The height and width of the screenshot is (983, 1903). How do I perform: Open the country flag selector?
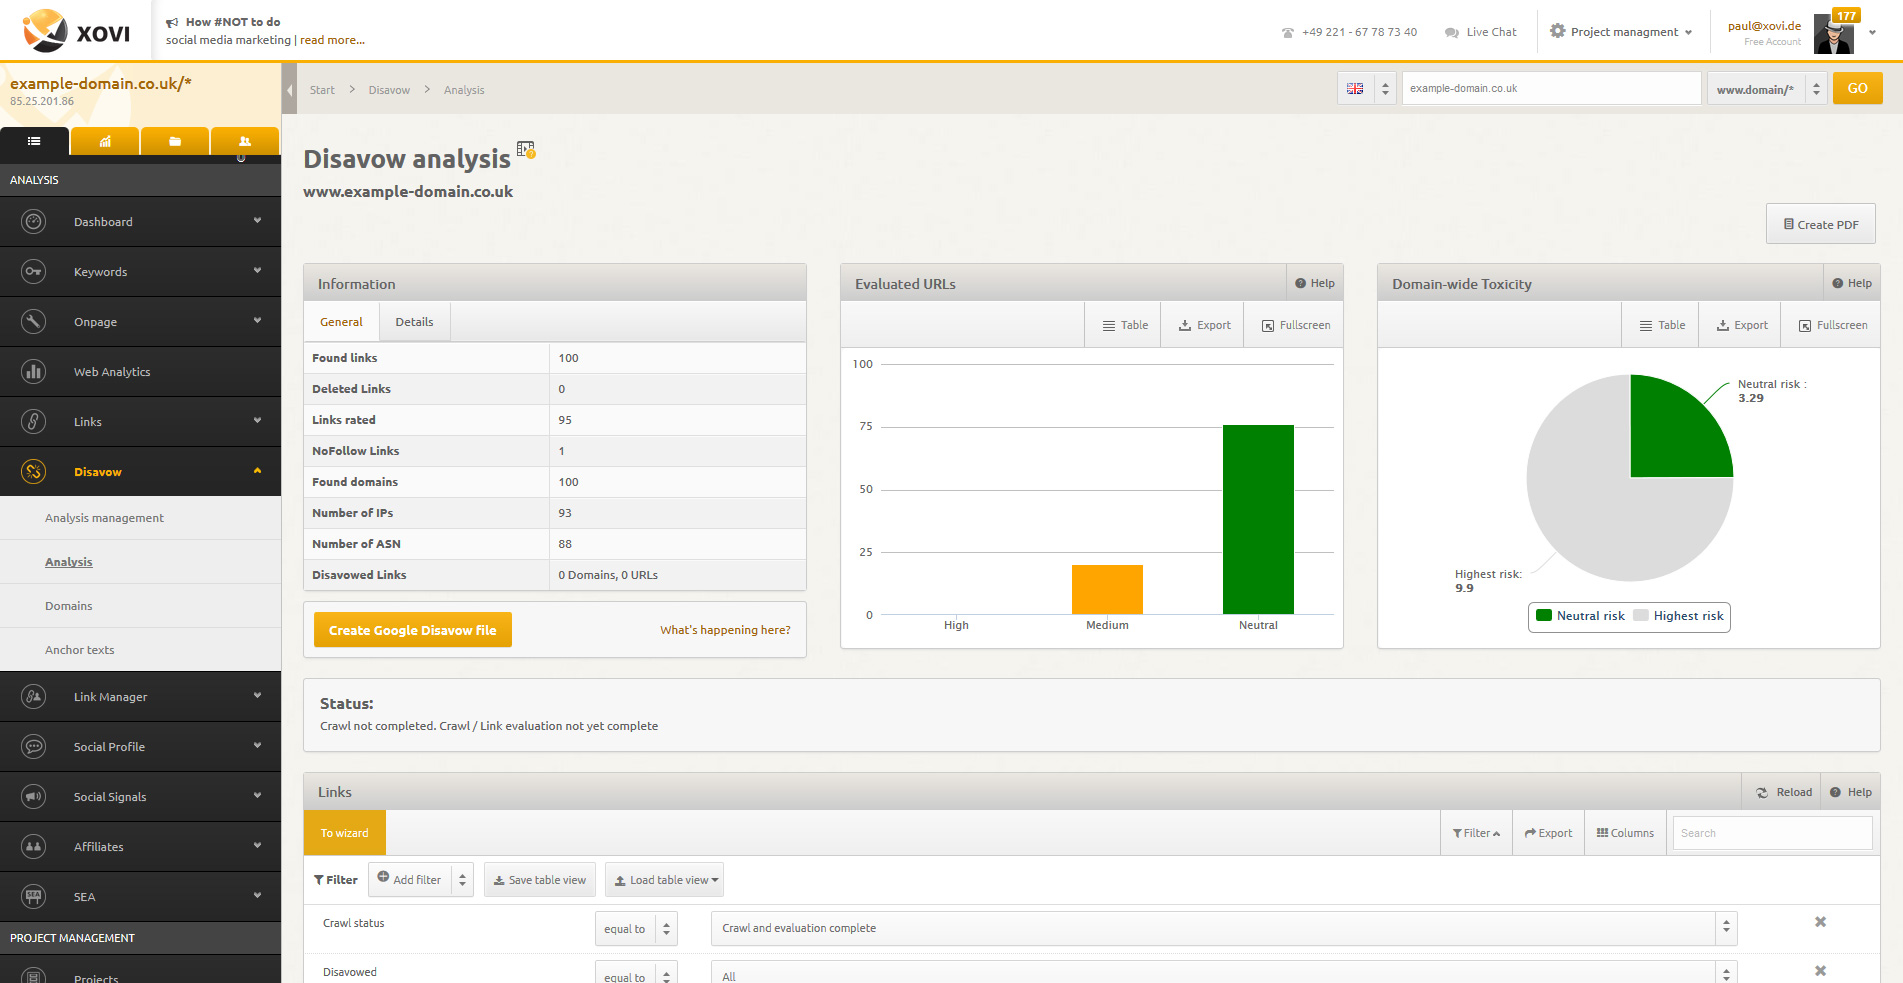click(1366, 88)
